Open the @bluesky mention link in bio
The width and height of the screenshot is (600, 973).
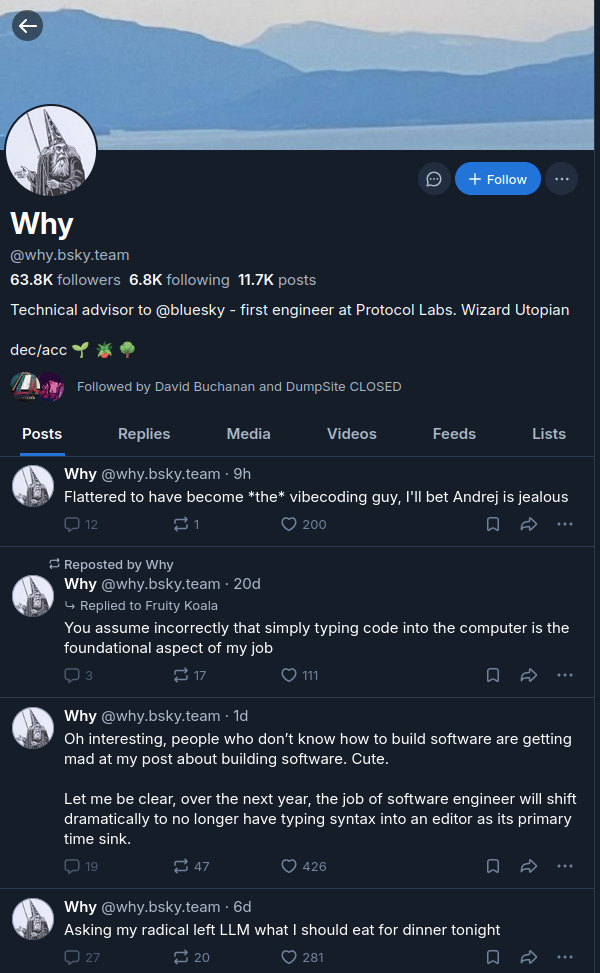click(194, 310)
